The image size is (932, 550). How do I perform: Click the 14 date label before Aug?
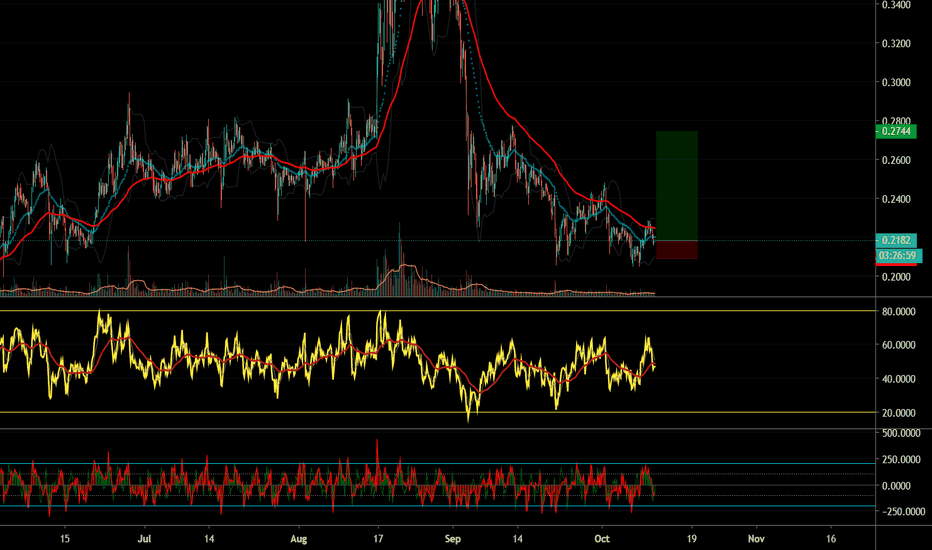point(209,539)
